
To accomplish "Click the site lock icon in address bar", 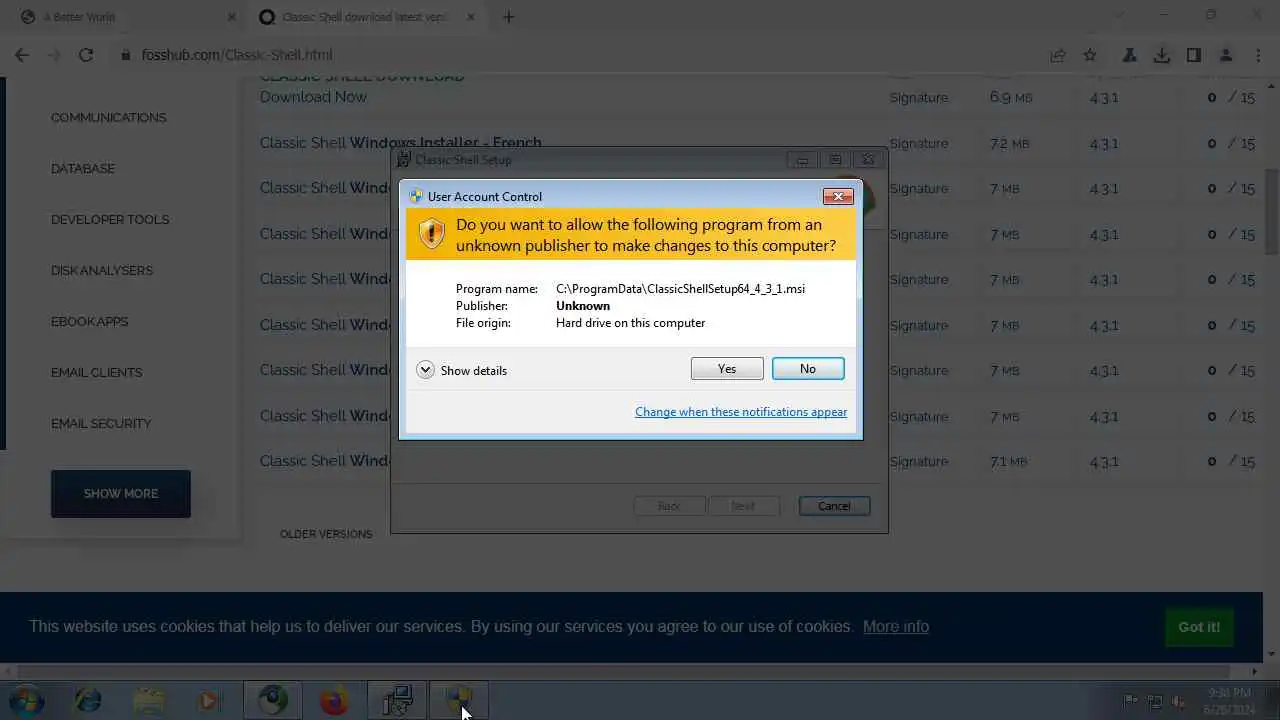I will pos(126,55).
